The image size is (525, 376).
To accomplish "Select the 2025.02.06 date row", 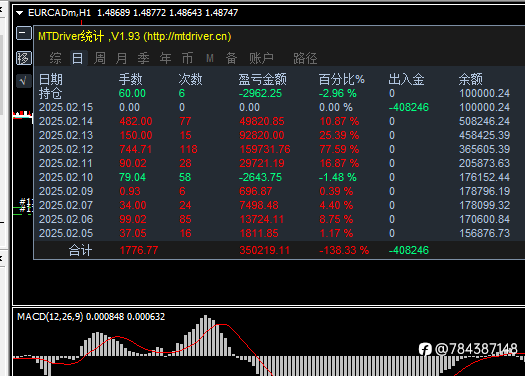I will [66, 219].
